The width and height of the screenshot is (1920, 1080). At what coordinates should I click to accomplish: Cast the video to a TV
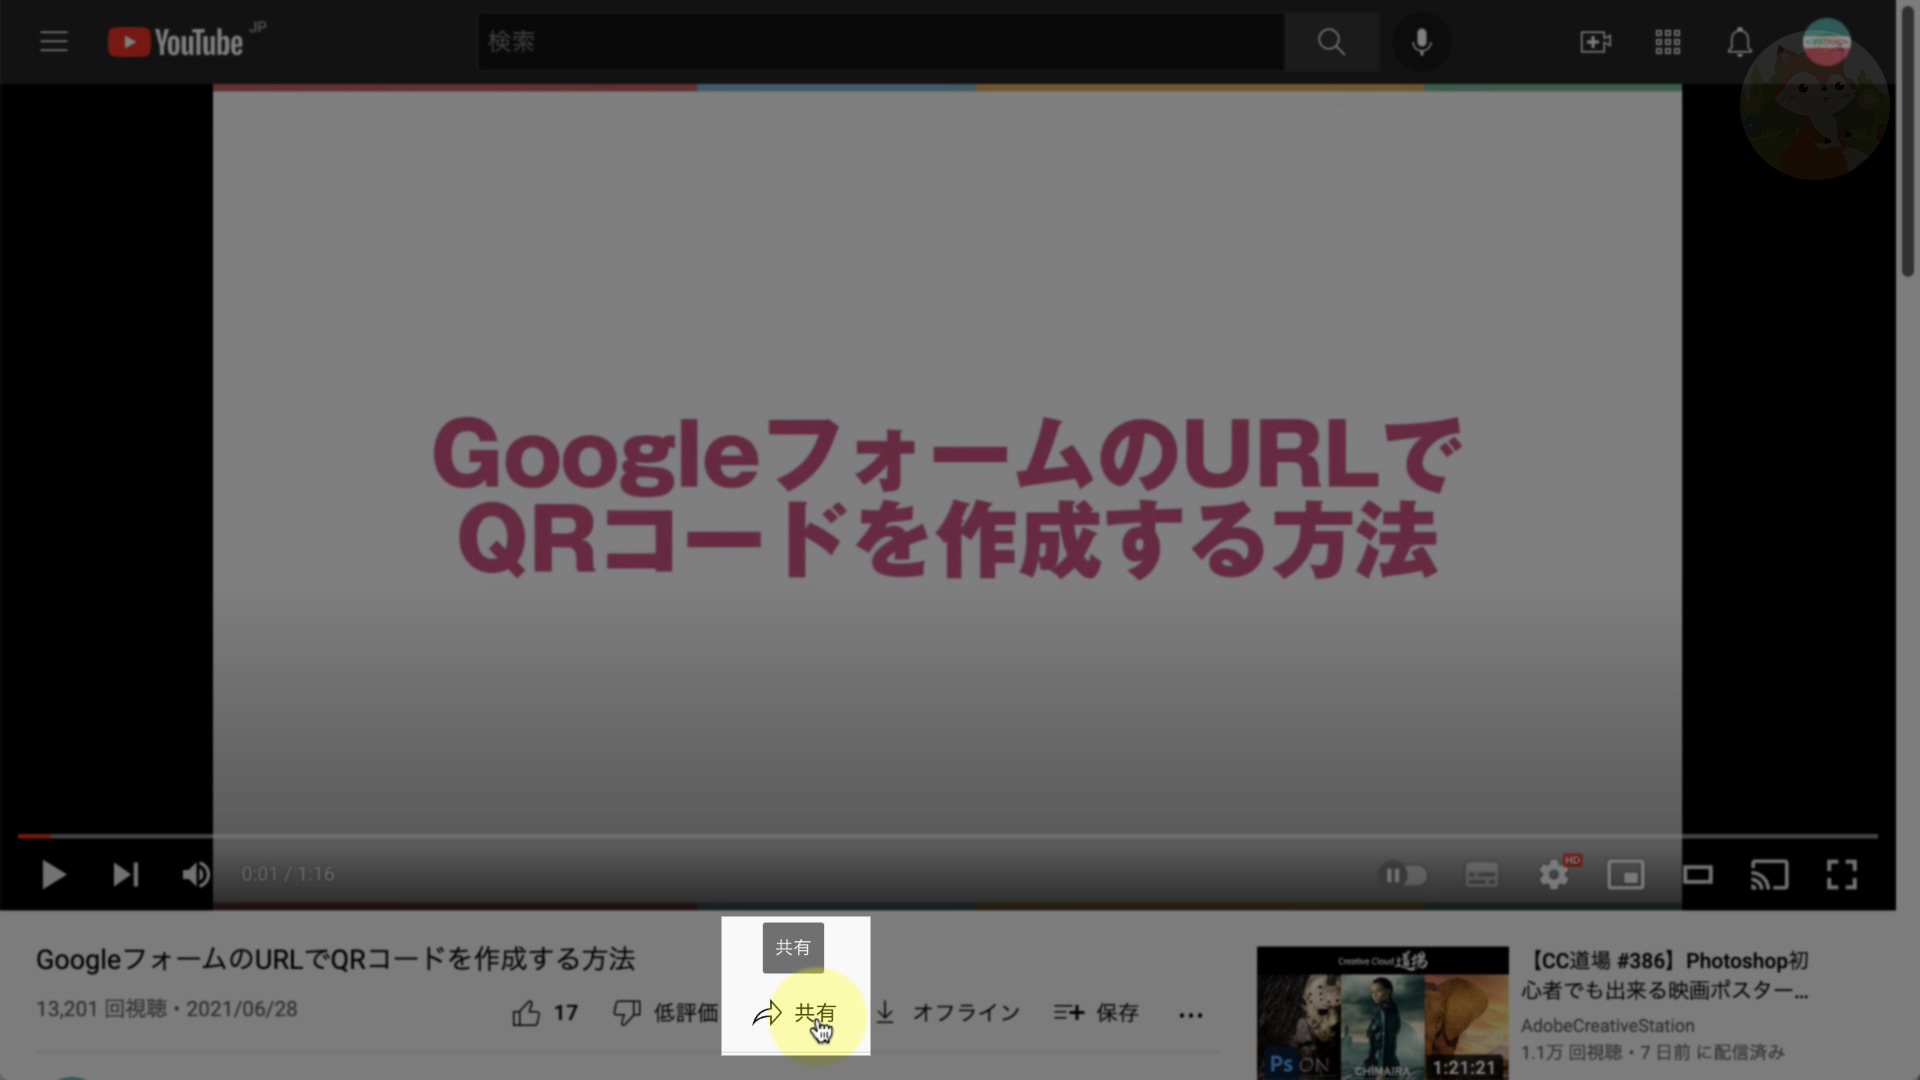point(1769,875)
